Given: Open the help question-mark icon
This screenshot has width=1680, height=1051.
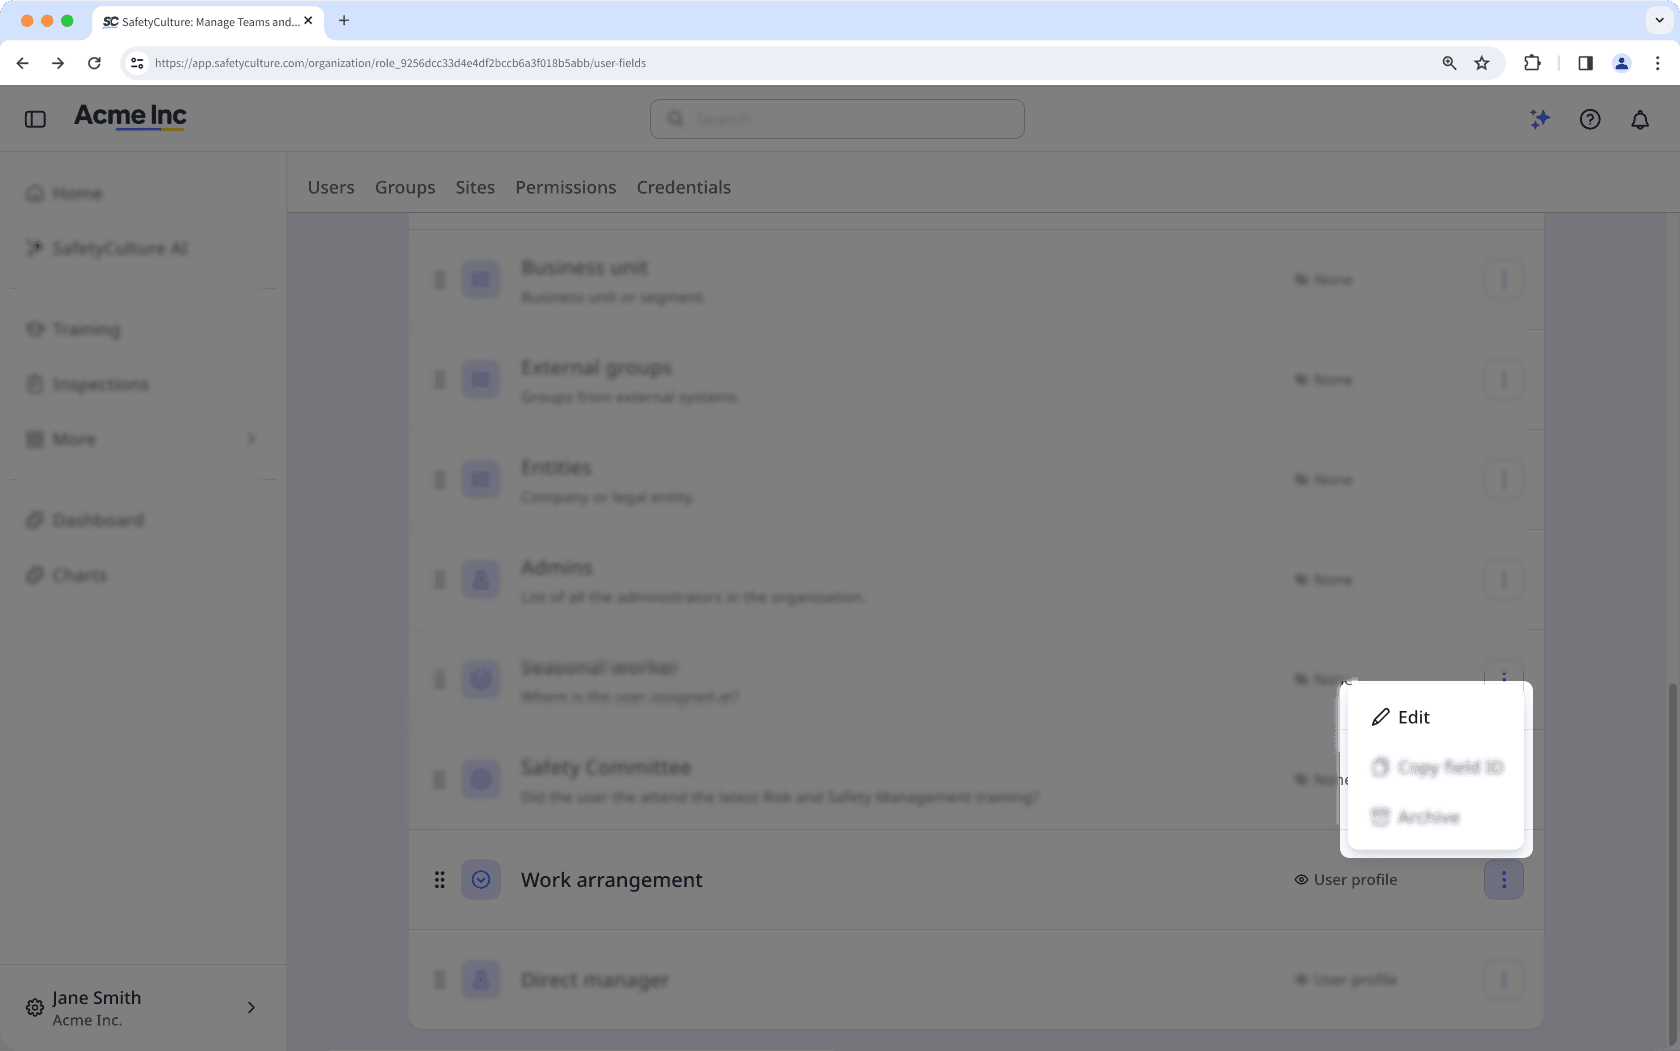Looking at the screenshot, I should (1589, 118).
